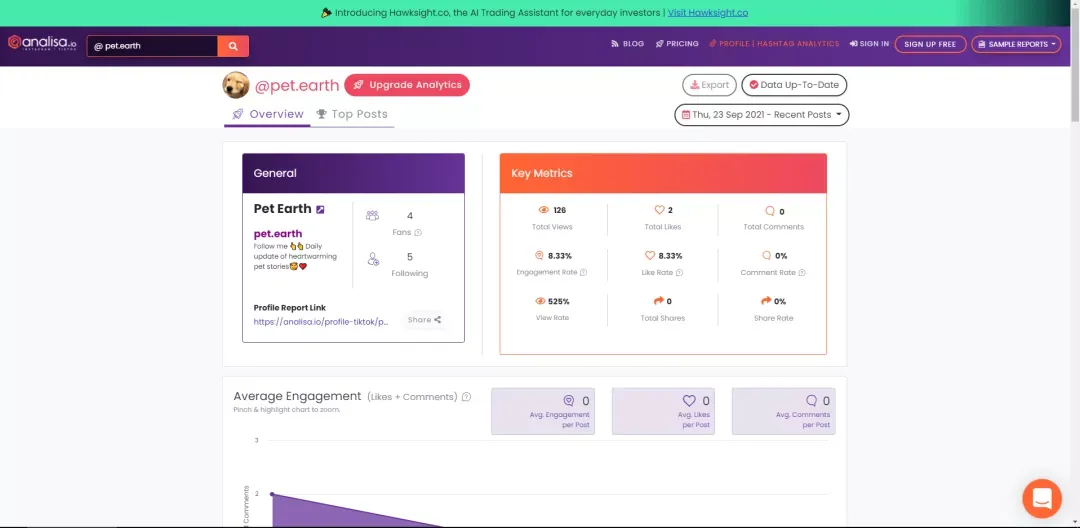Image resolution: width=1080 pixels, height=528 pixels.
Task: Click the Total Likes heart icon
Action: point(659,210)
